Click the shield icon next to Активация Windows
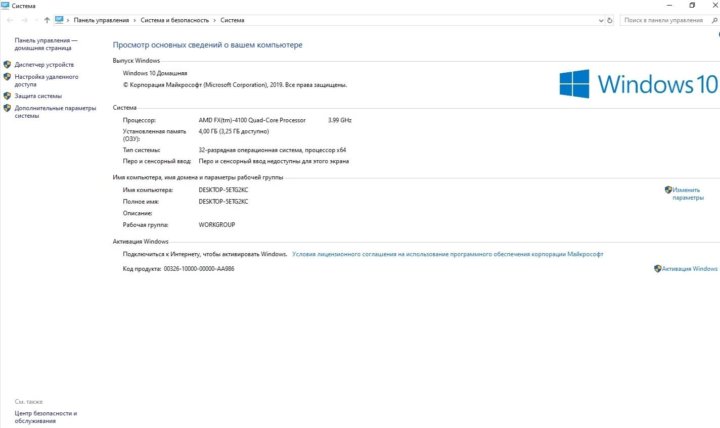 [657, 268]
